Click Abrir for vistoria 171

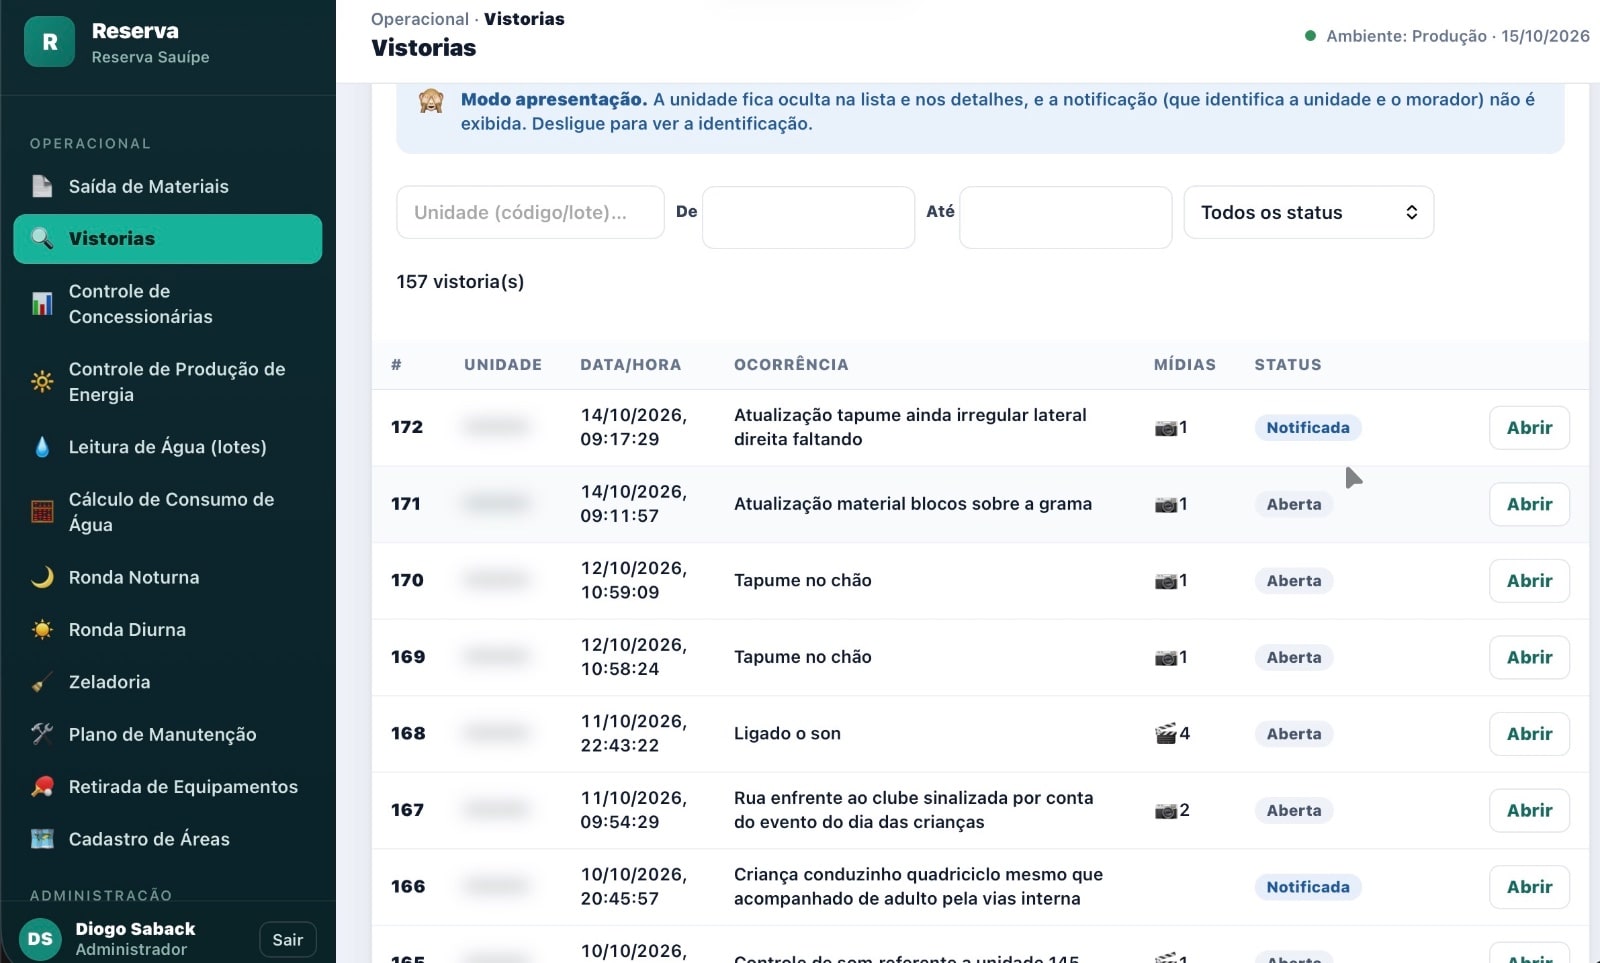(x=1529, y=504)
